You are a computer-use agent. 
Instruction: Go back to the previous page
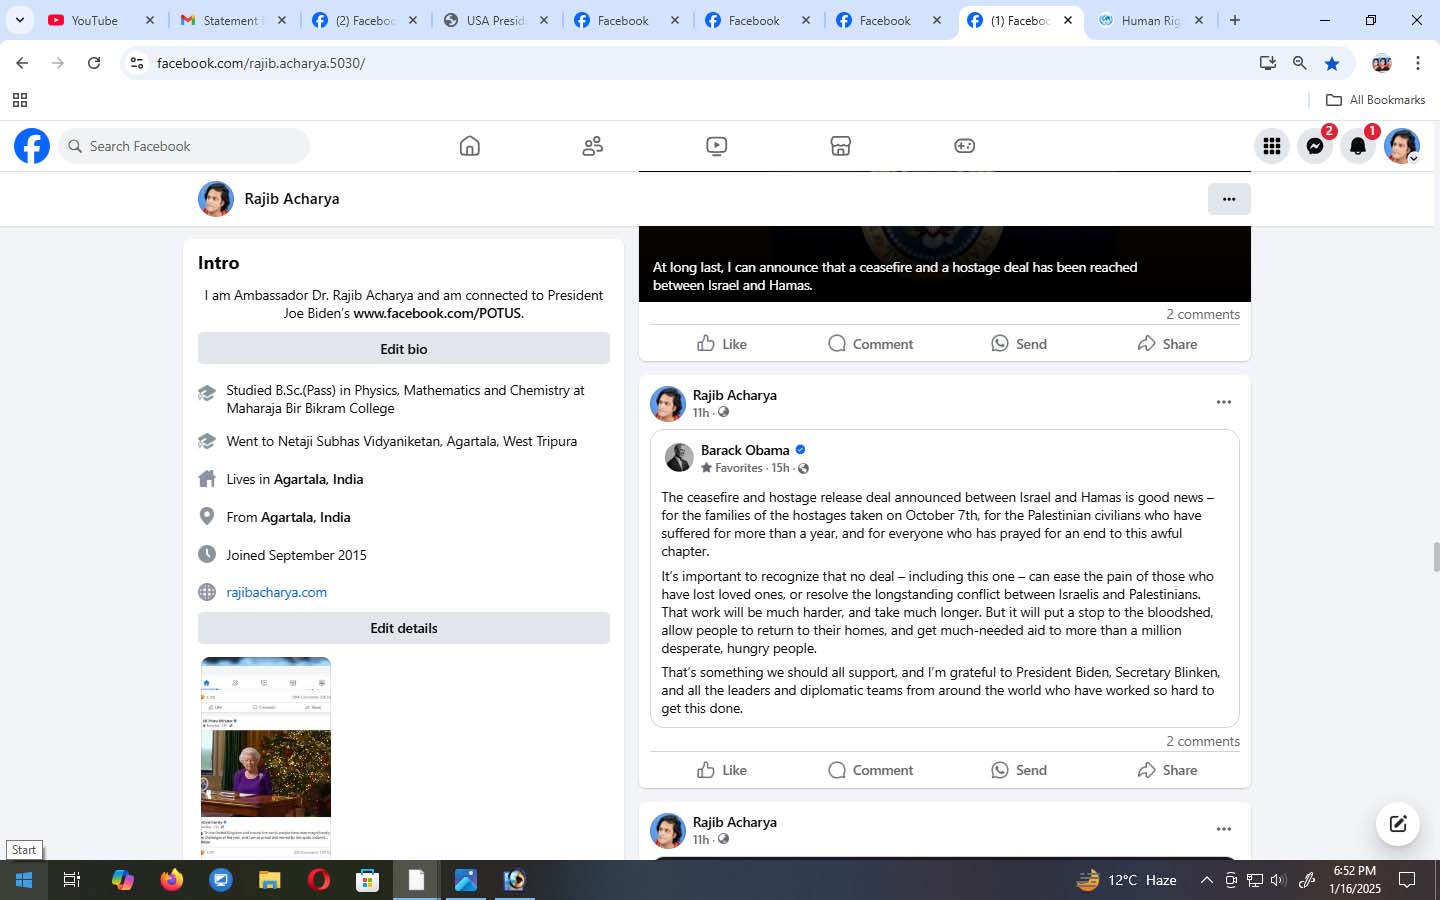pyautogui.click(x=22, y=63)
